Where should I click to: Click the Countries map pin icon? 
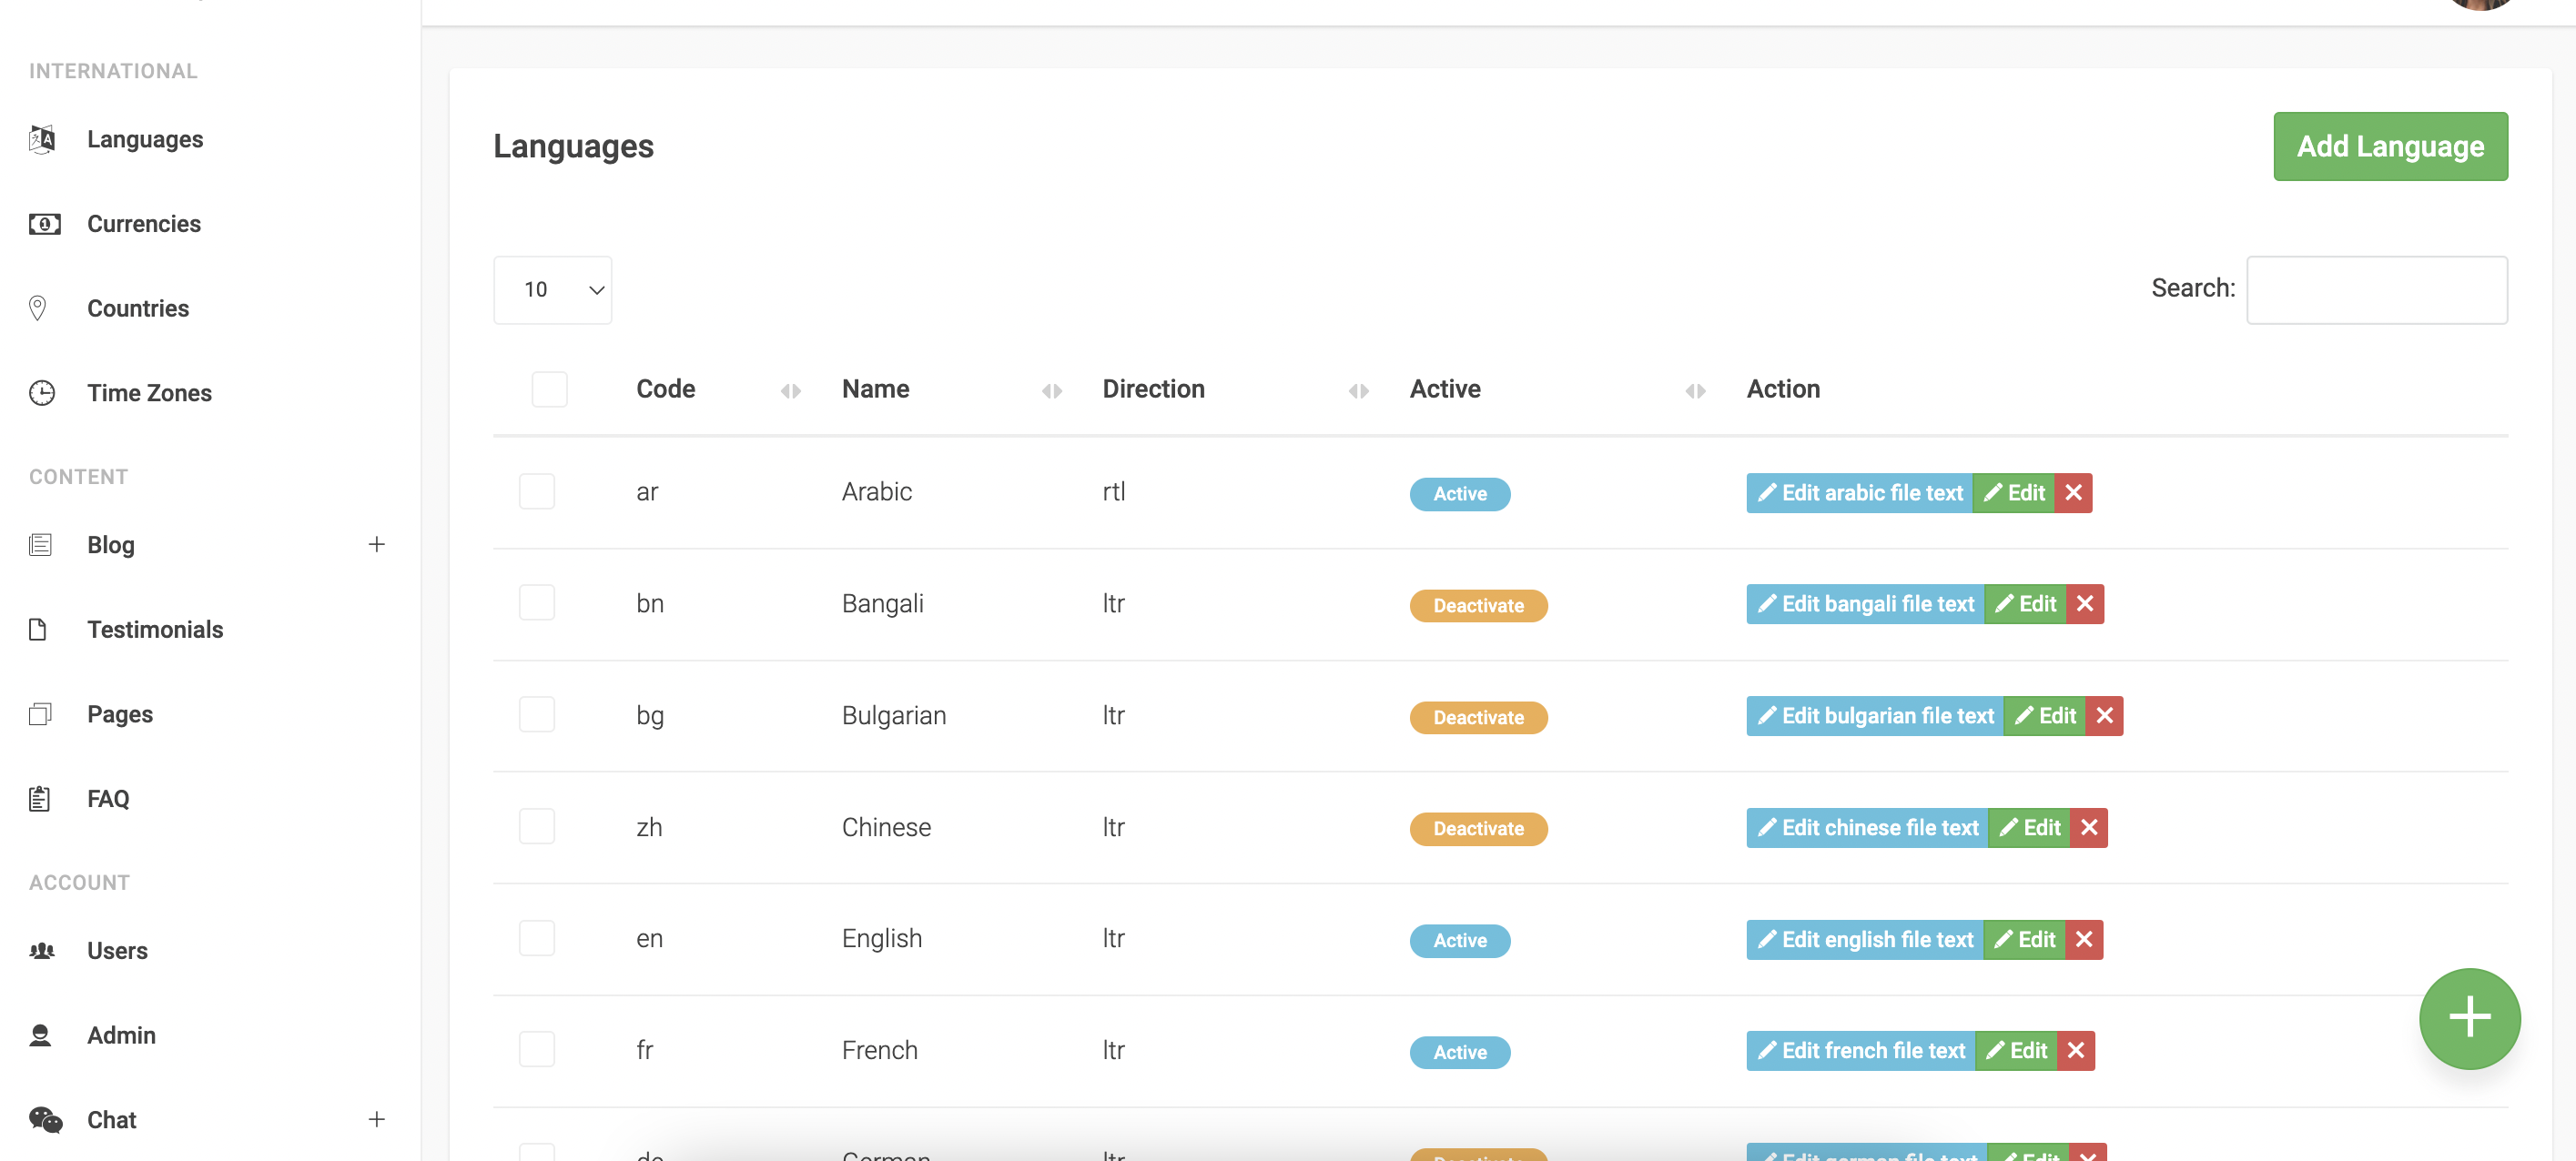[x=38, y=308]
